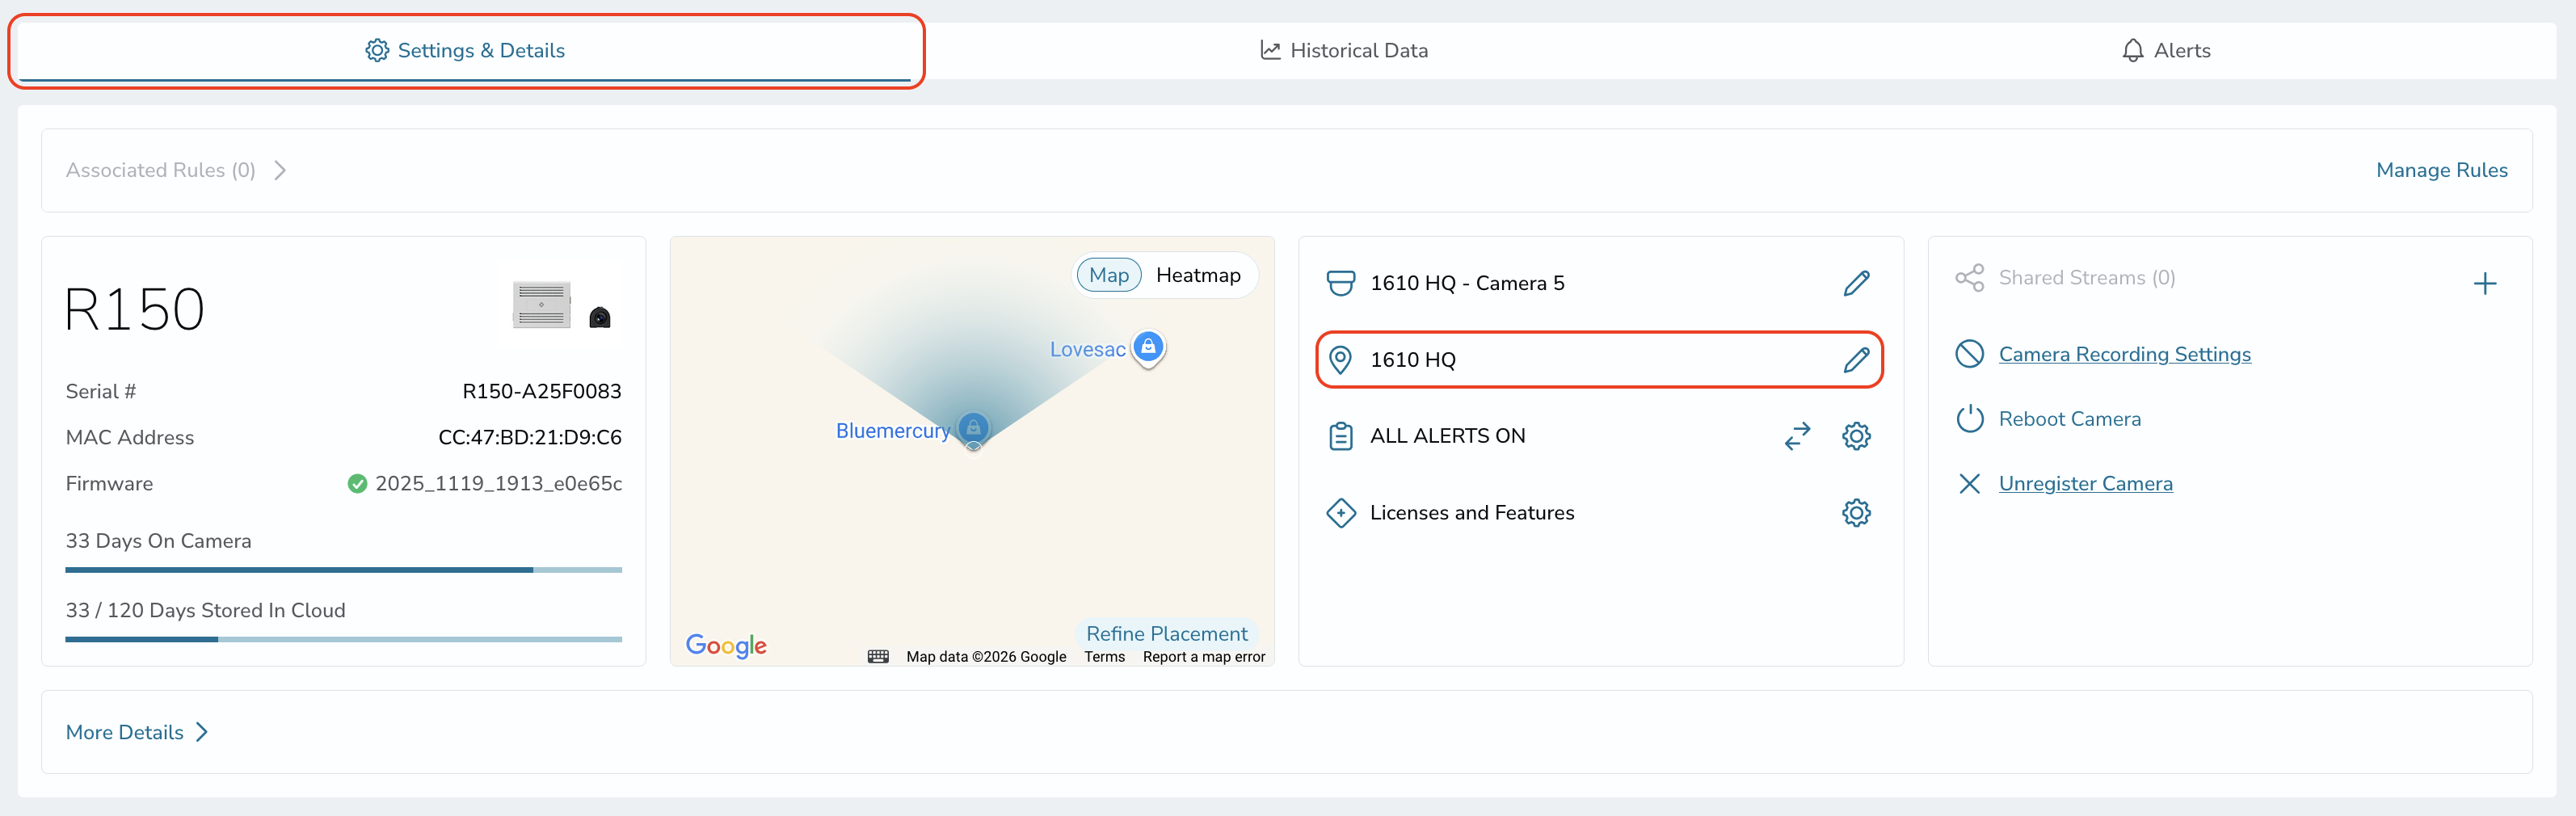Click the gear icon on Settings & Details tab
The width and height of the screenshot is (2576, 816).
coord(376,50)
